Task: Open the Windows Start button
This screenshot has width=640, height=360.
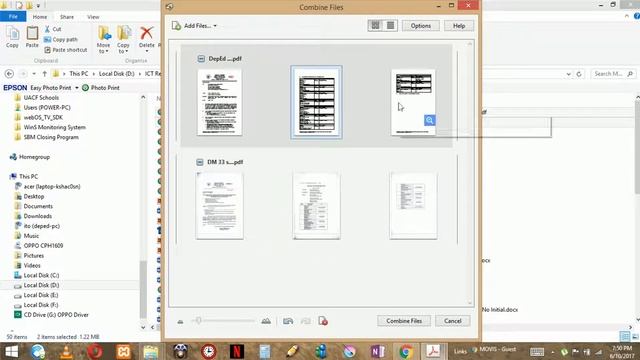Action: [11, 351]
